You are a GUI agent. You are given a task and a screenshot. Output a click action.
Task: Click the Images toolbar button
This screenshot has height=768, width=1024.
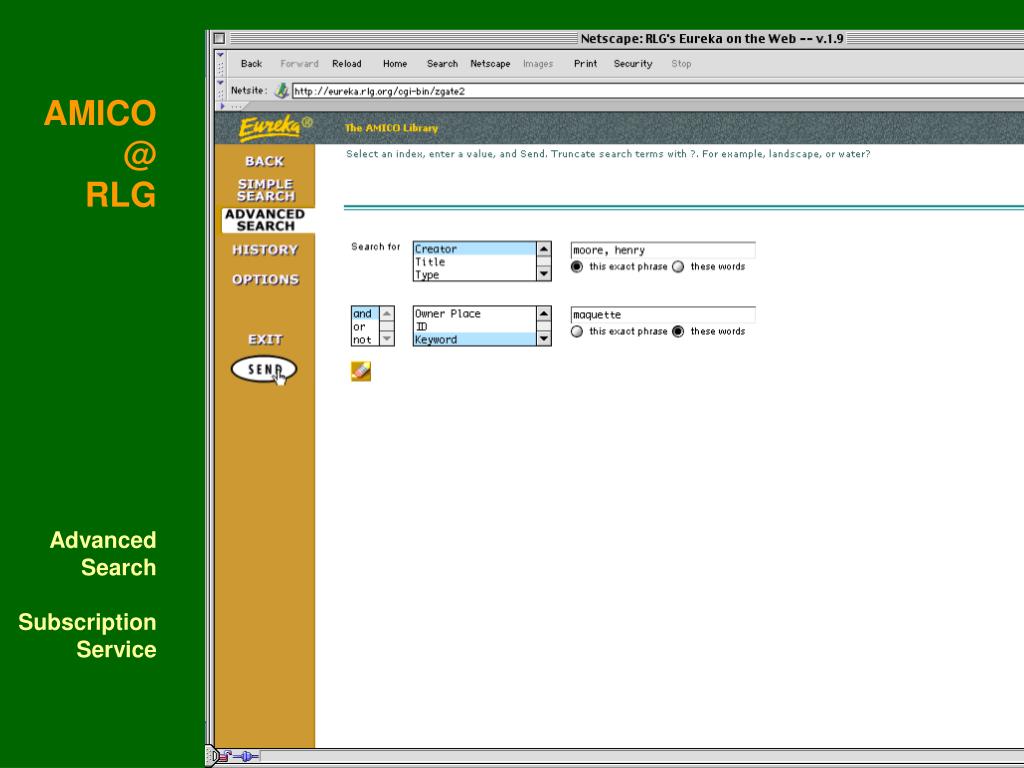537,63
